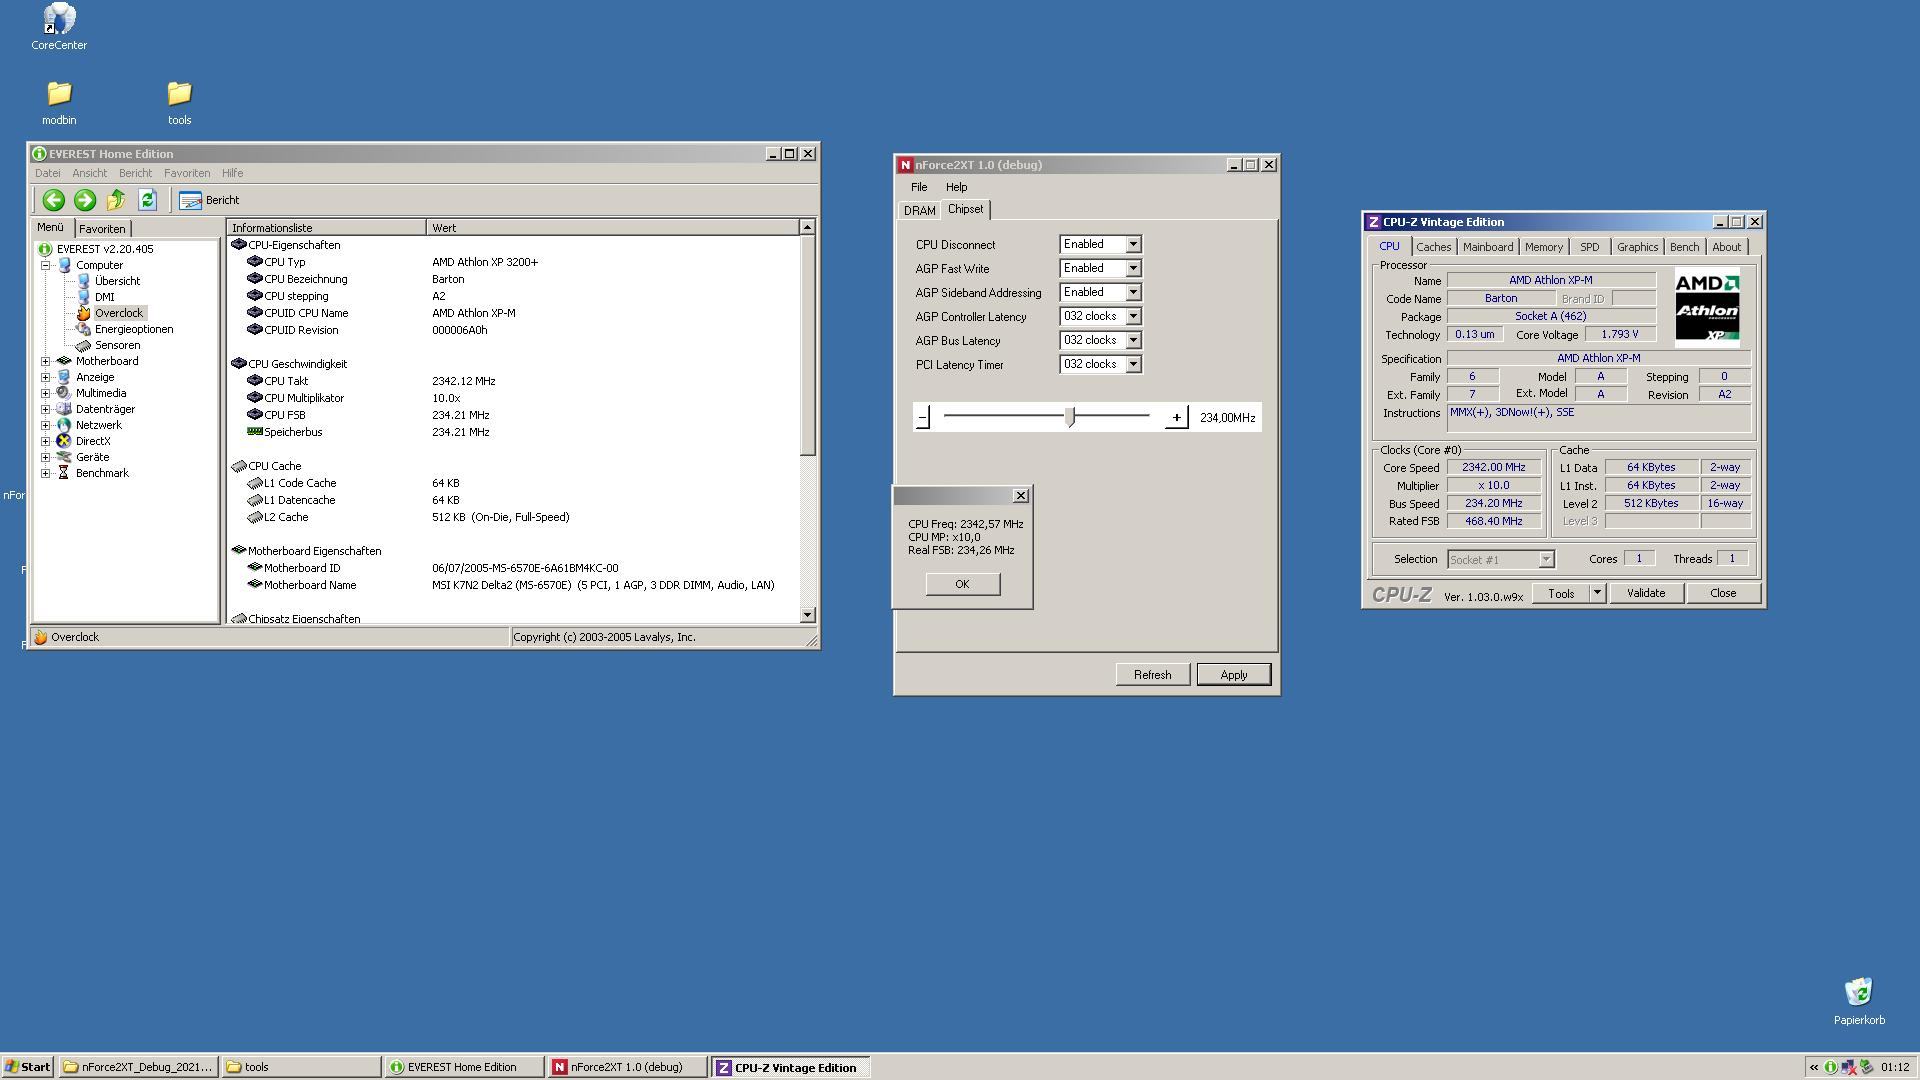The image size is (1920, 1080).
Task: Select Sensoren in the EVEREST tree
Action: coord(117,345)
